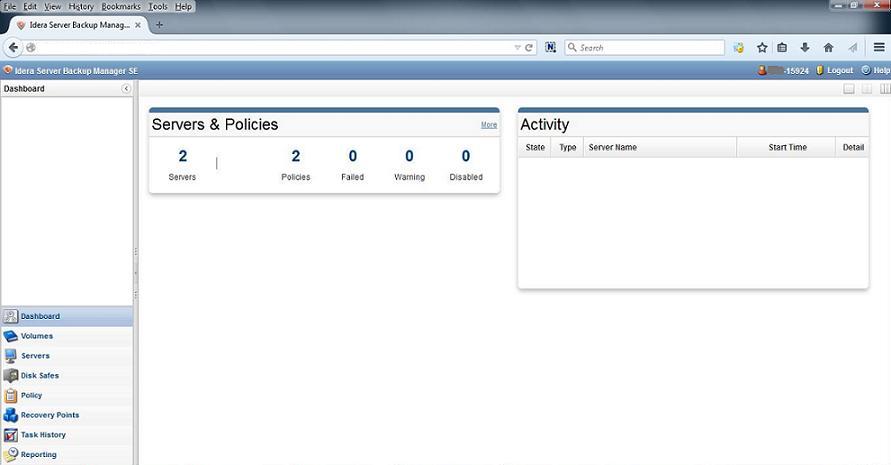Click the Recovery Points cubes icon
Image resolution: width=891 pixels, height=465 pixels.
[10, 415]
